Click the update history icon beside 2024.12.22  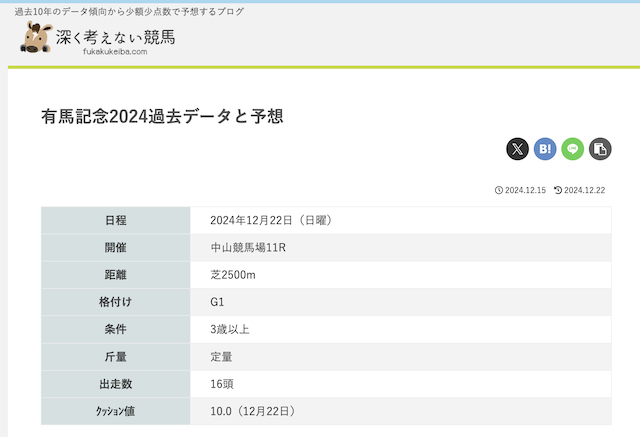point(558,190)
